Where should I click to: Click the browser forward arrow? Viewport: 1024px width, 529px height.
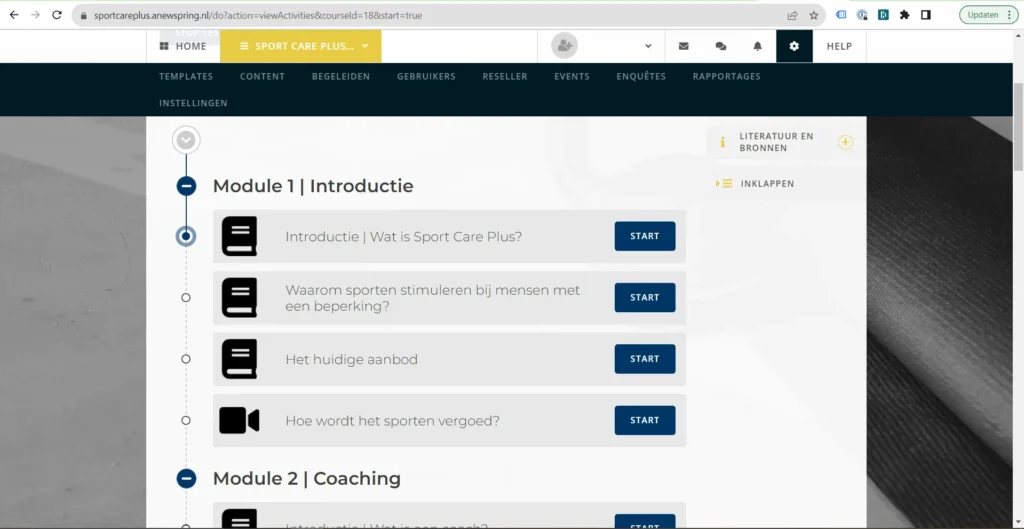(x=35, y=15)
